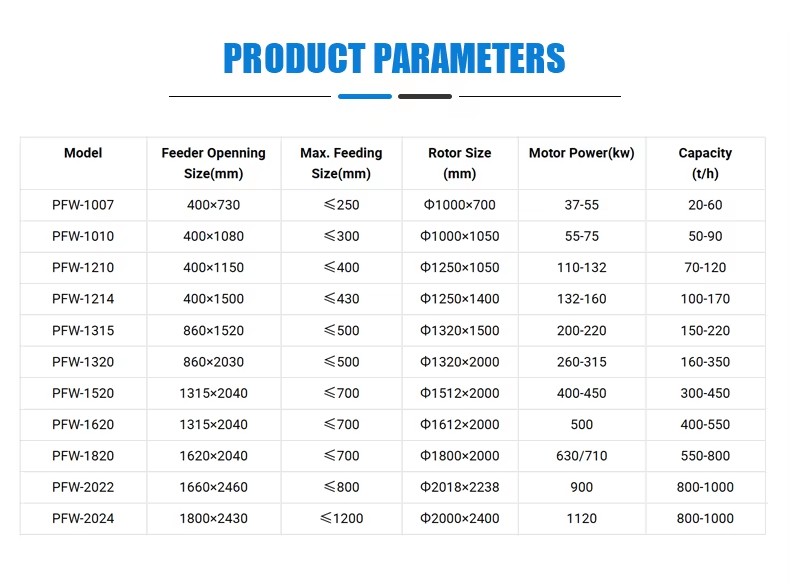Click the ≤430 max feeding size cell

(x=341, y=299)
